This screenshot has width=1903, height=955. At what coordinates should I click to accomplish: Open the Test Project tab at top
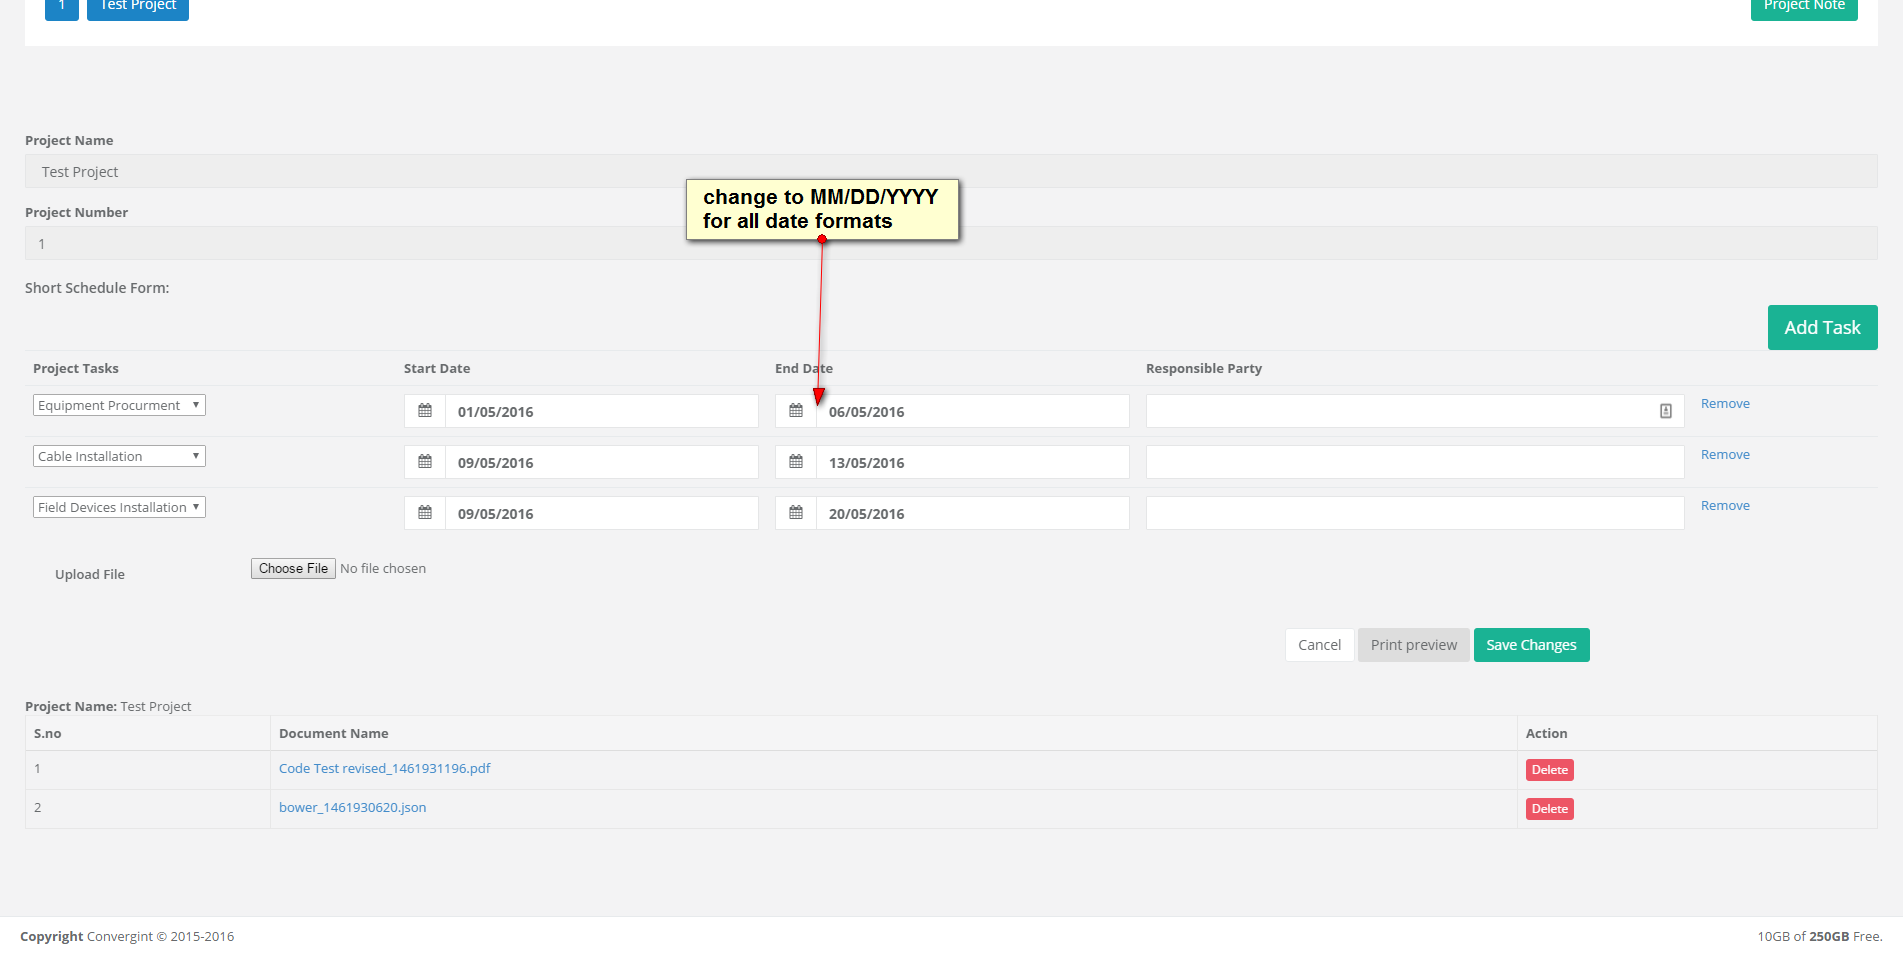pyautogui.click(x=138, y=6)
